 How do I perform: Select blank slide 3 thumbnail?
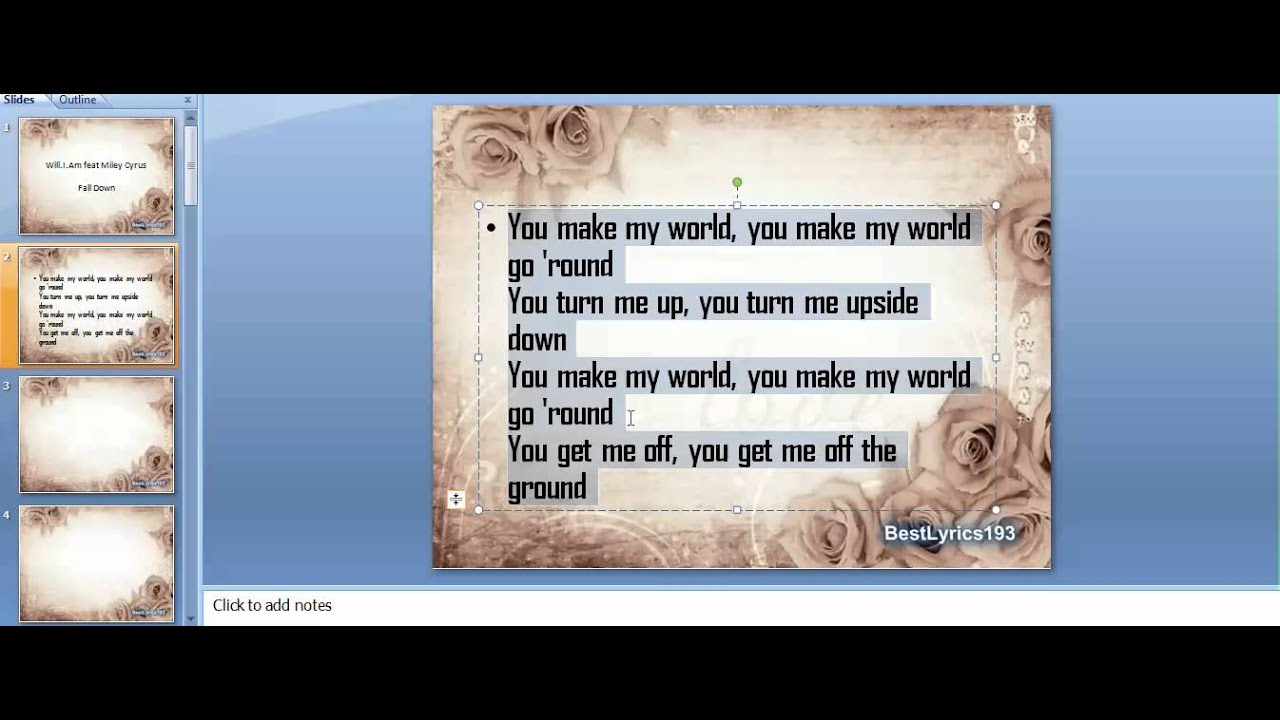[97, 434]
